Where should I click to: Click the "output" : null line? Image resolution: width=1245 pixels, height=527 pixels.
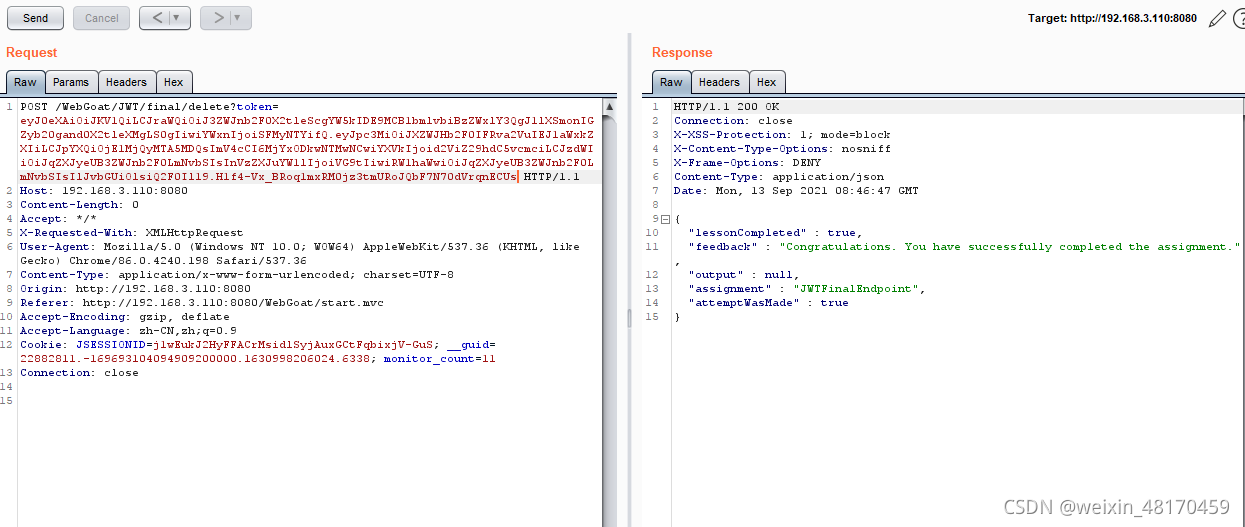coord(743,274)
